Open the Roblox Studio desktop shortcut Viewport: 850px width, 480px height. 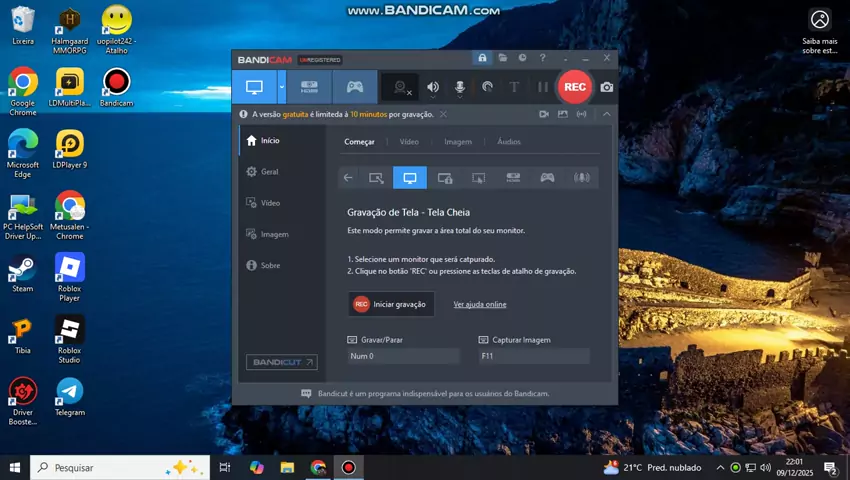[x=69, y=340]
